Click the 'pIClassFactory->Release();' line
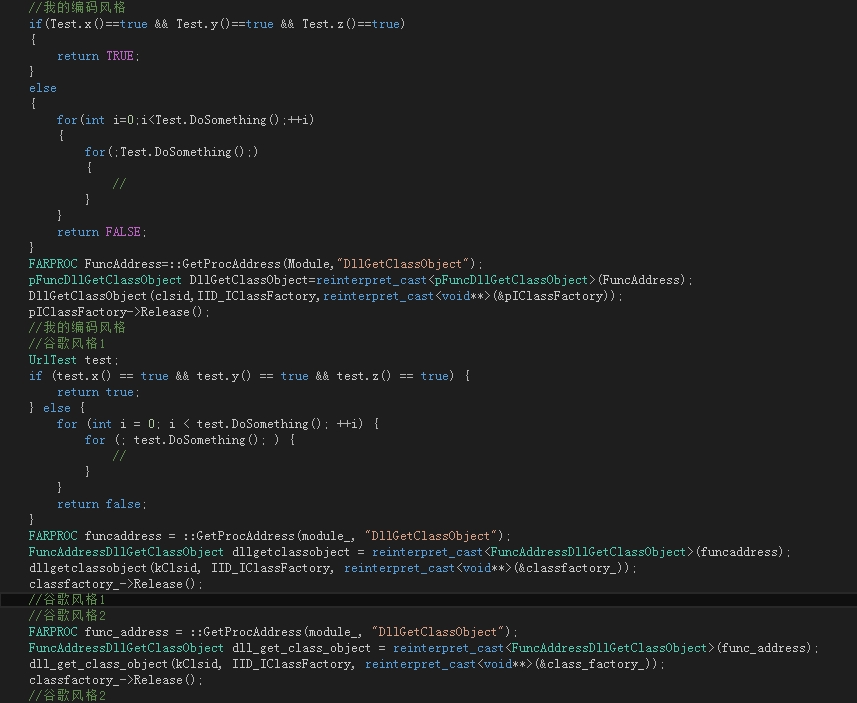The height and width of the screenshot is (703, 857). click(119, 312)
